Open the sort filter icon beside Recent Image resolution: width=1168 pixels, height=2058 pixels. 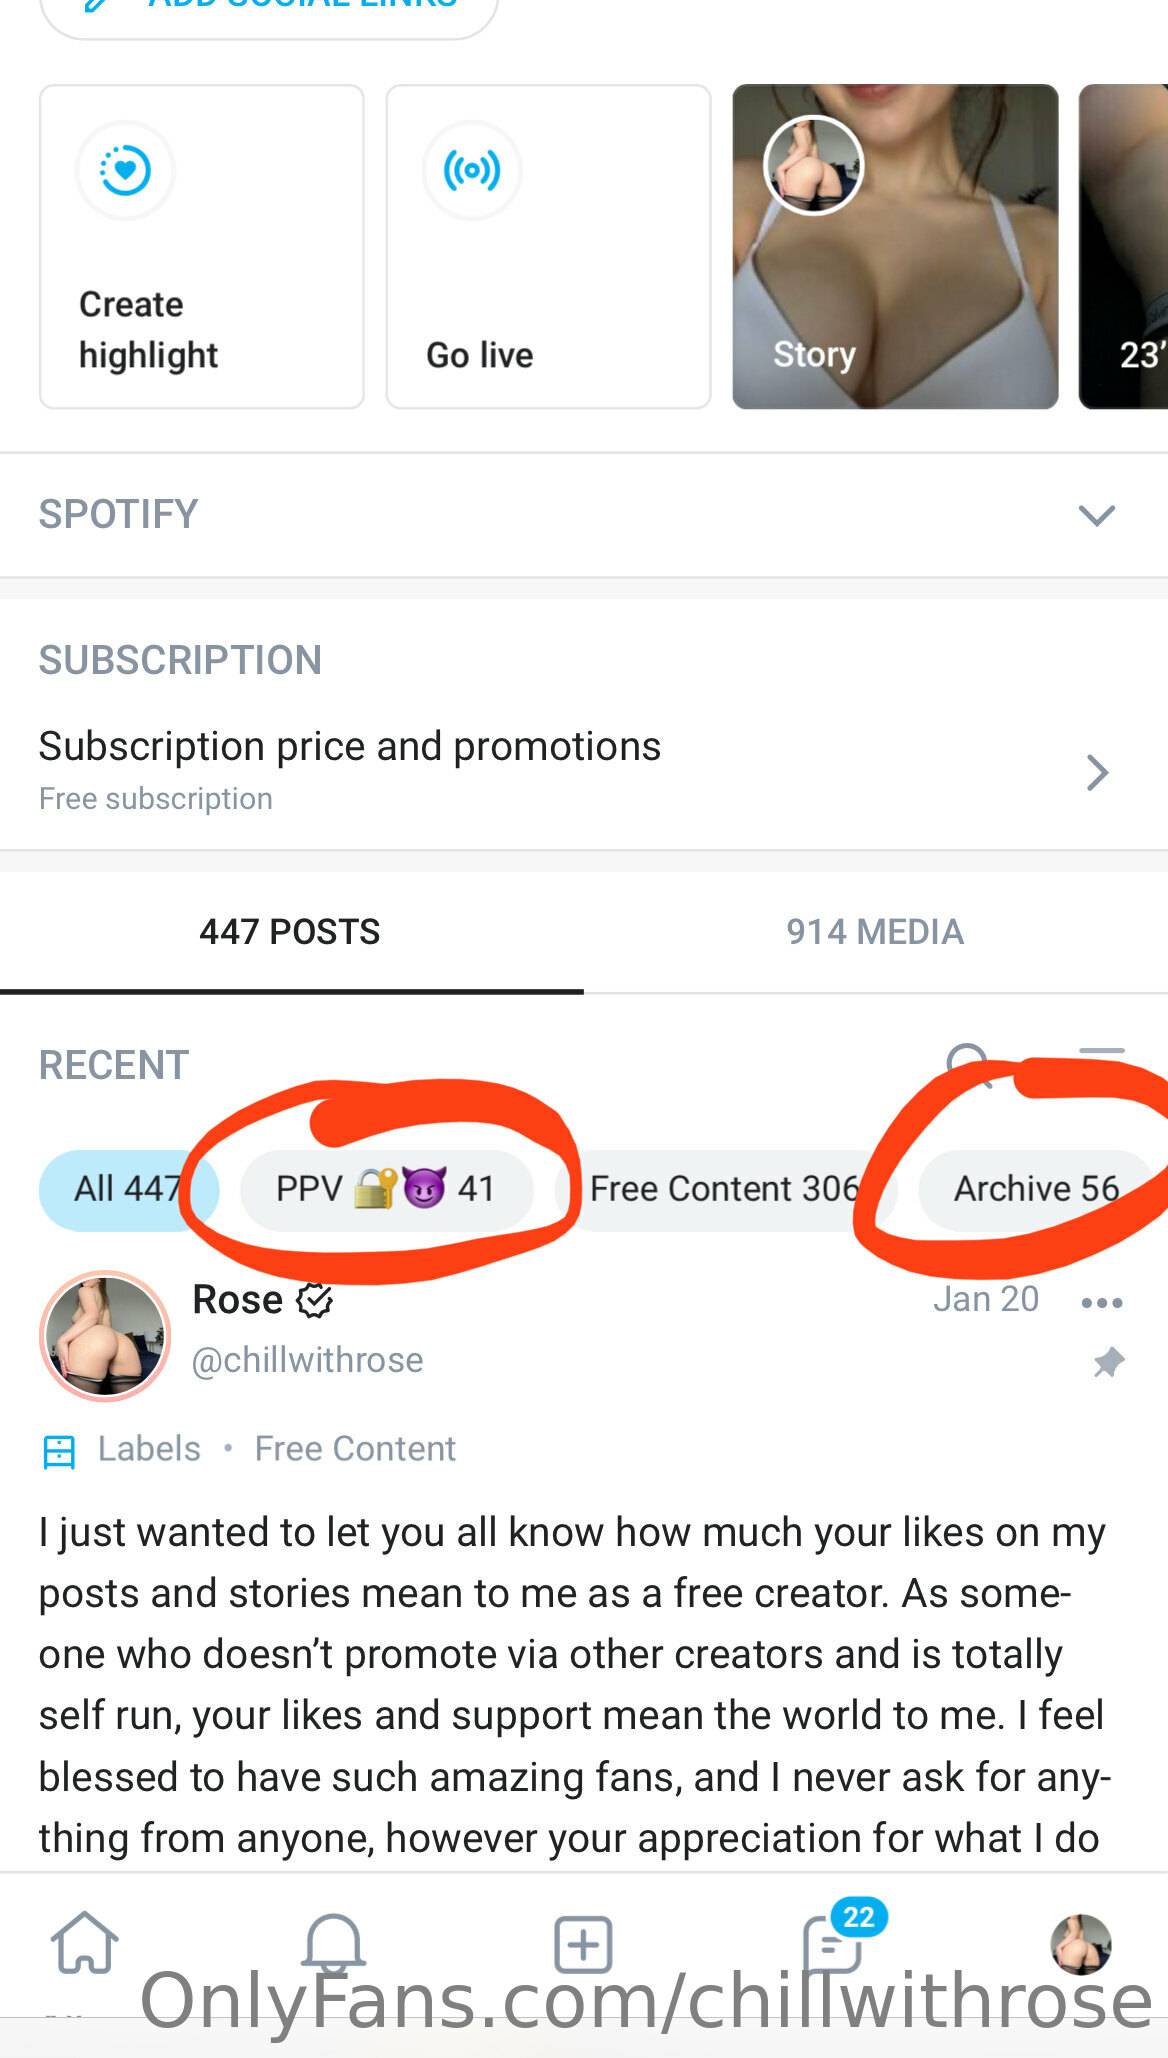[1102, 1064]
